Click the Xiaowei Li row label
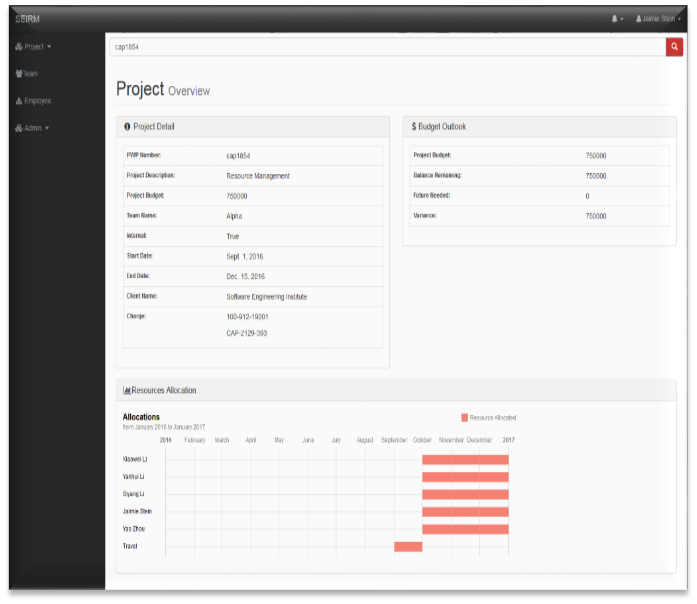The height and width of the screenshot is (604, 697). (135, 459)
